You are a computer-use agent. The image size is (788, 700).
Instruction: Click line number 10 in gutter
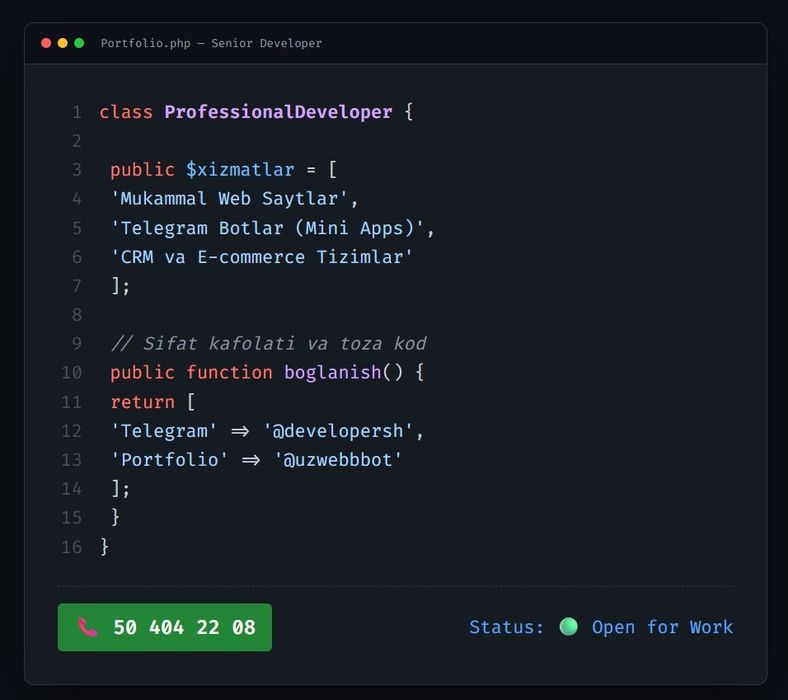tap(71, 373)
